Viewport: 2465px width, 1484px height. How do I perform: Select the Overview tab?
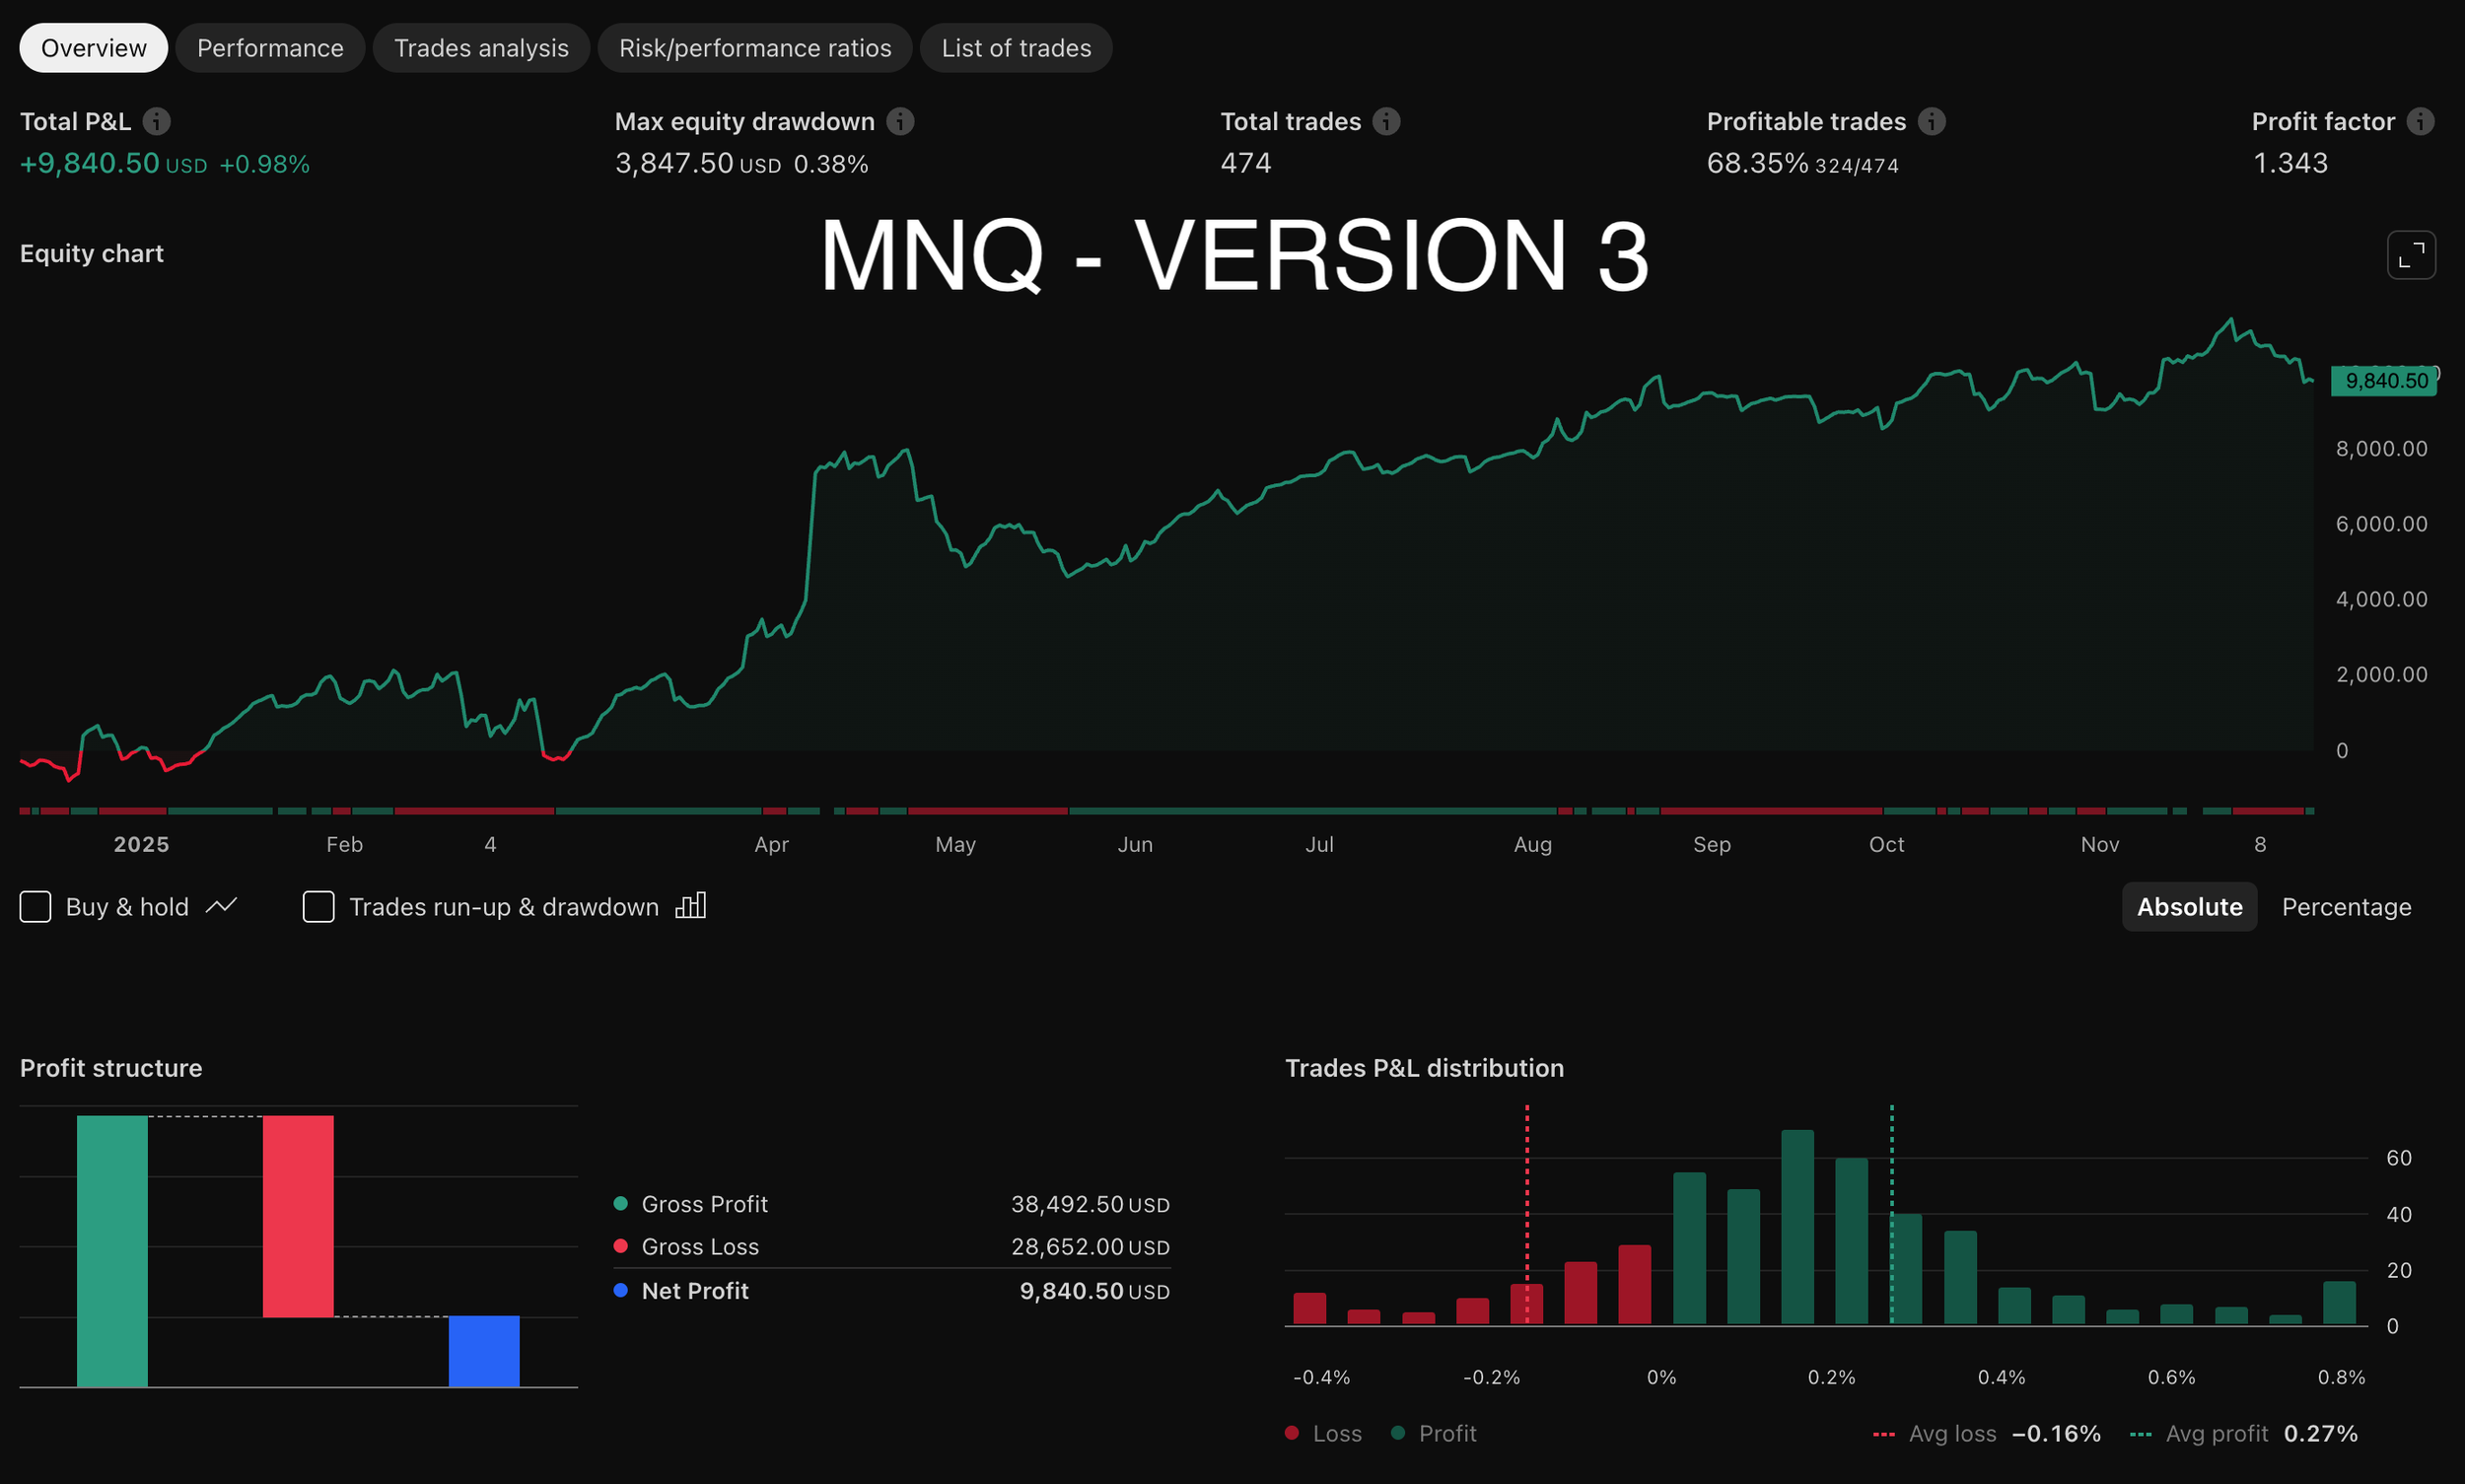click(92, 47)
